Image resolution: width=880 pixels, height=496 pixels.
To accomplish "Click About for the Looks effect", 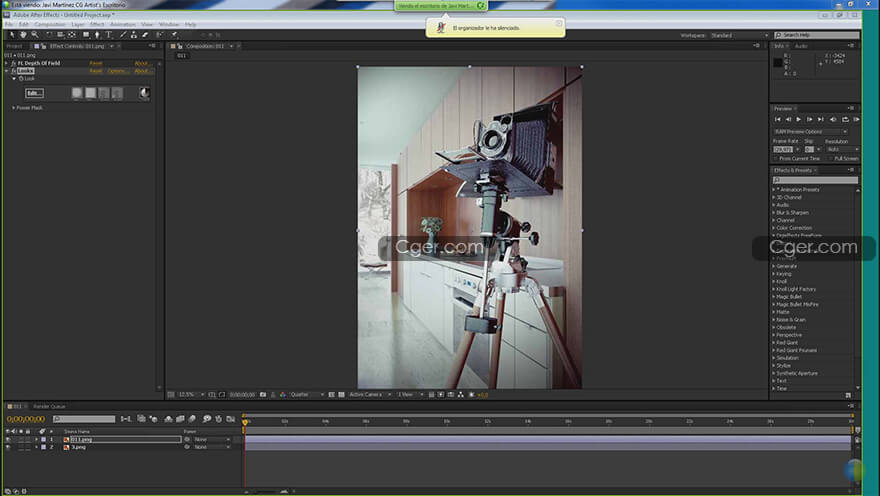I will point(141,71).
